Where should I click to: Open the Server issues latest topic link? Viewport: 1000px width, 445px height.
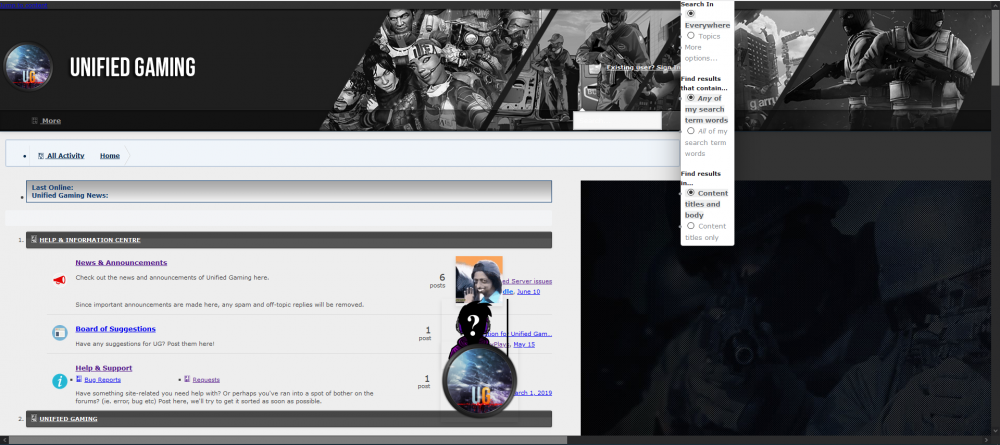coord(527,281)
